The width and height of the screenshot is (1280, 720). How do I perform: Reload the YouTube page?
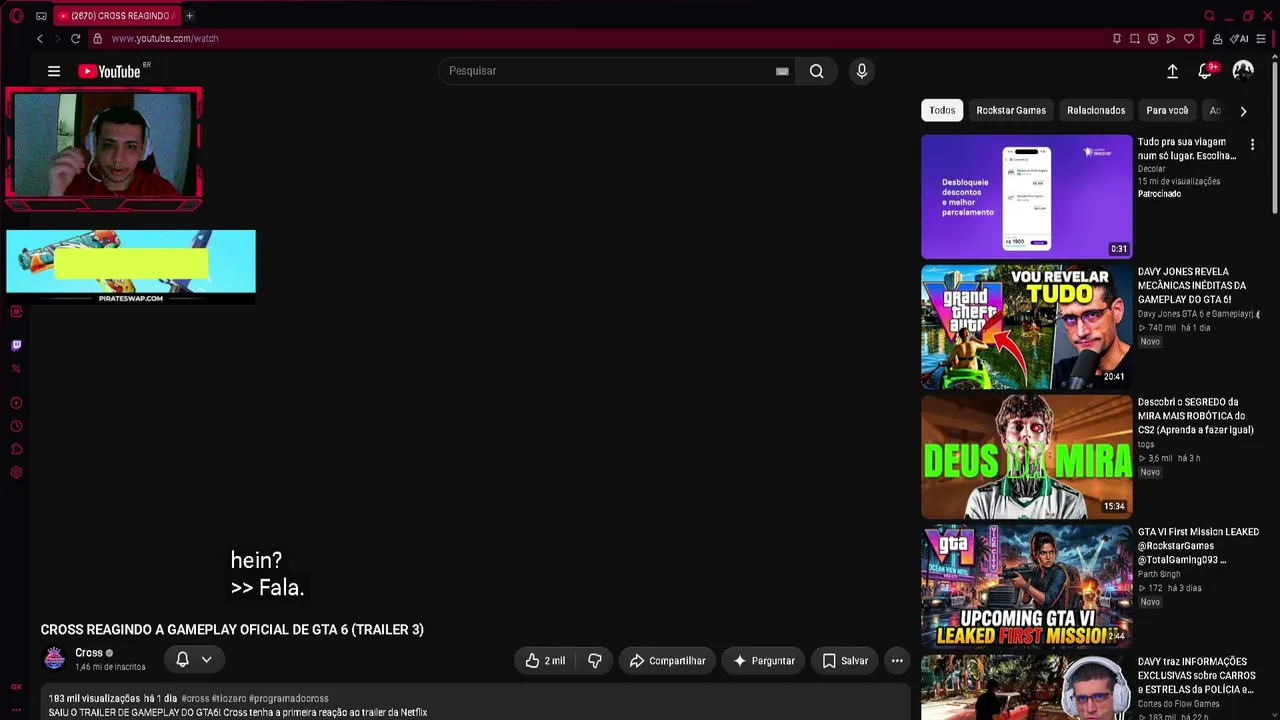pyautogui.click(x=75, y=39)
